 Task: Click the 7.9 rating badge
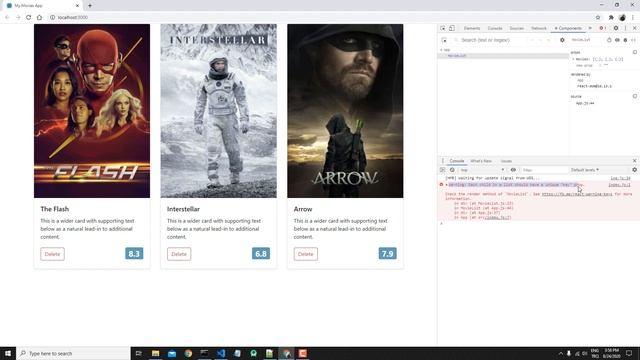387,253
